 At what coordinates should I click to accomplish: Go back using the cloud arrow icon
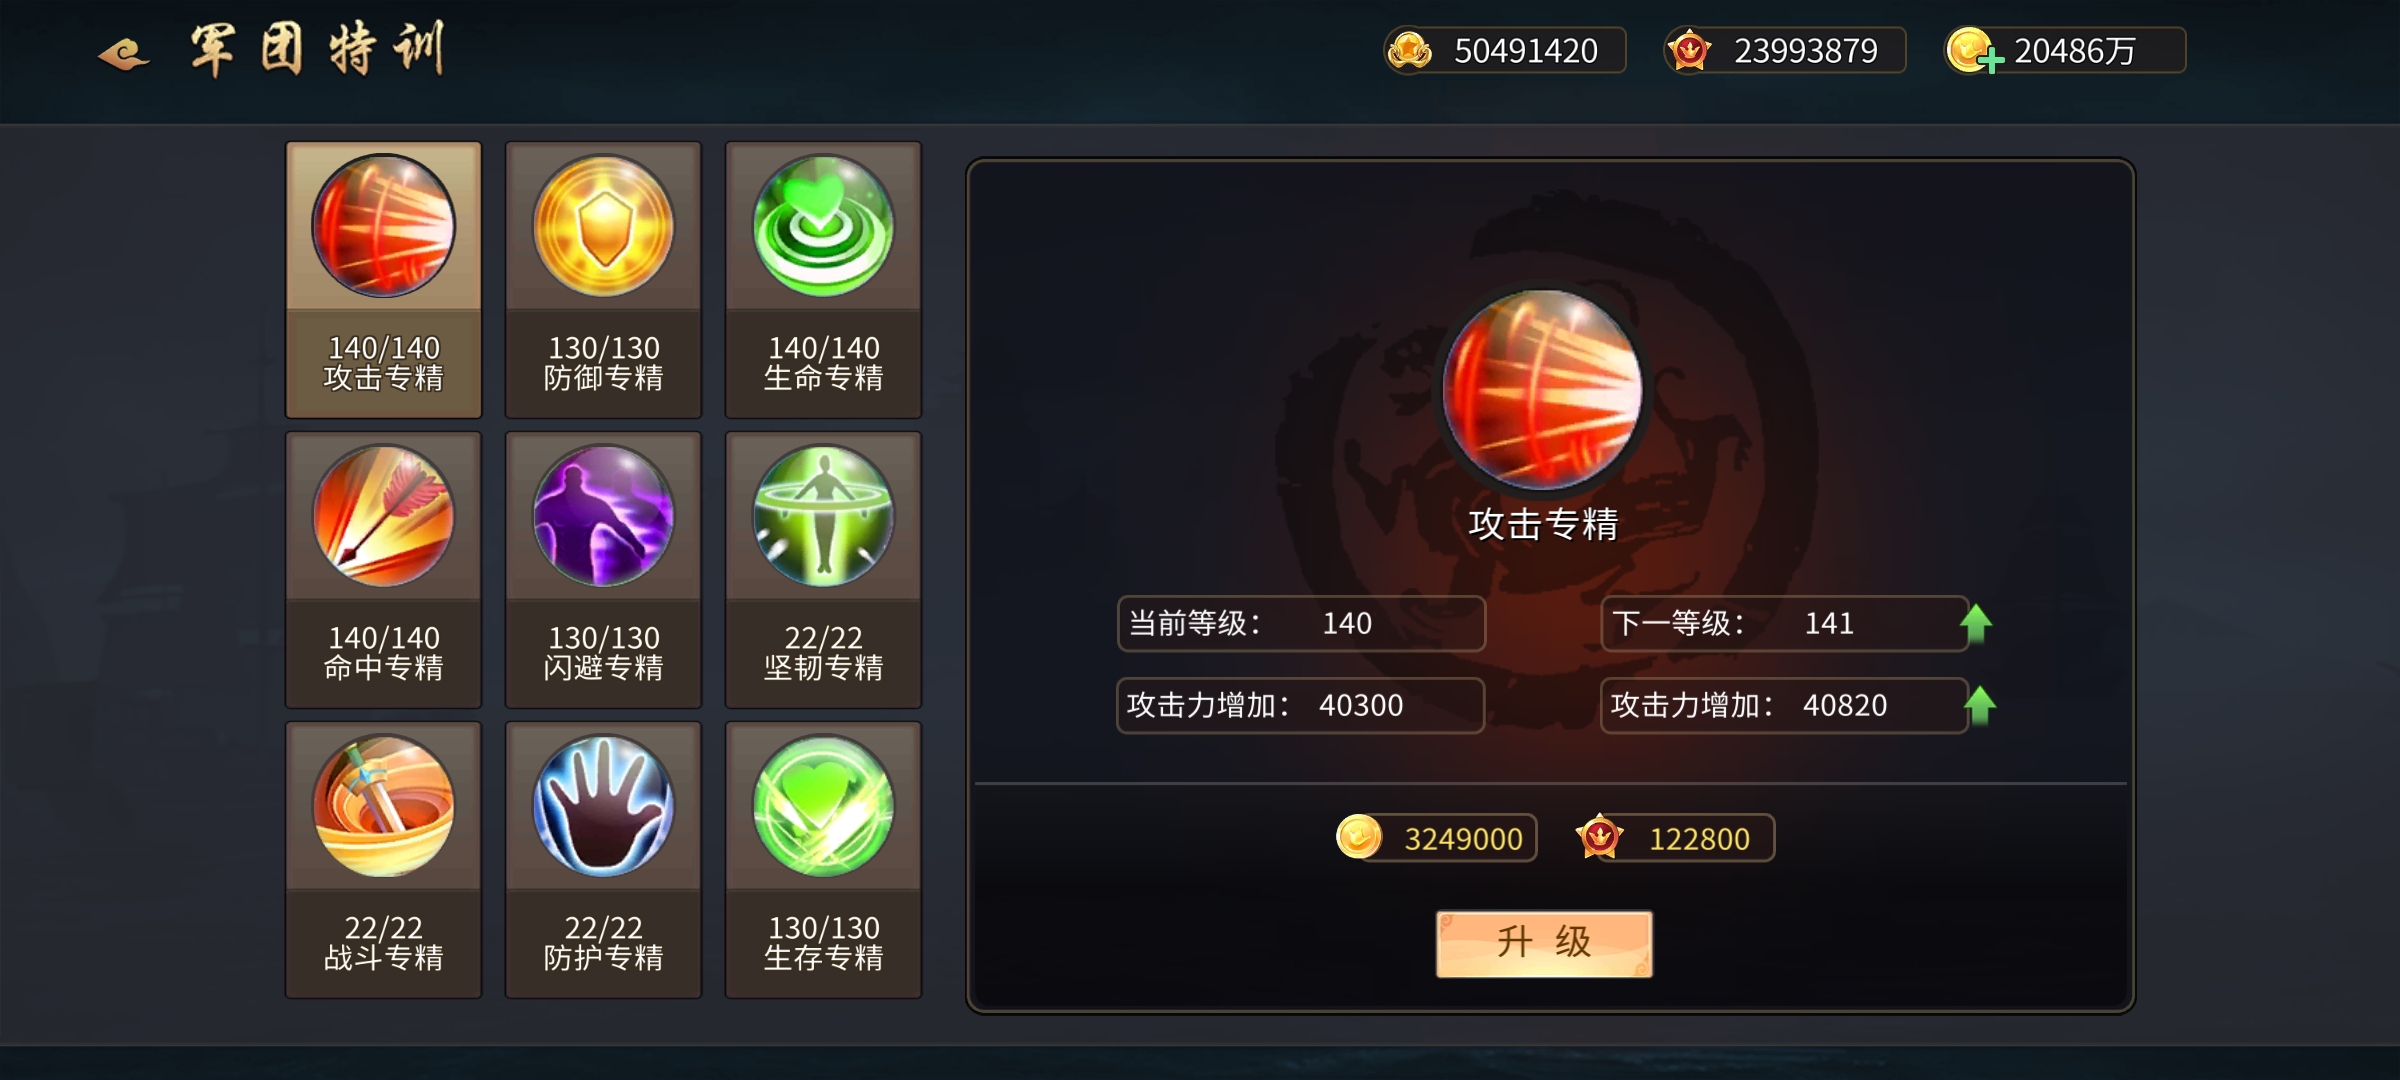pos(124,54)
